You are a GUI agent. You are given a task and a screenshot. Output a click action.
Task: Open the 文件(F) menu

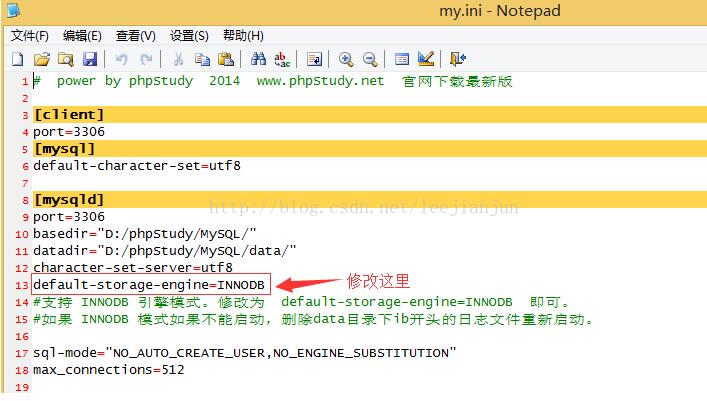pyautogui.click(x=30, y=35)
